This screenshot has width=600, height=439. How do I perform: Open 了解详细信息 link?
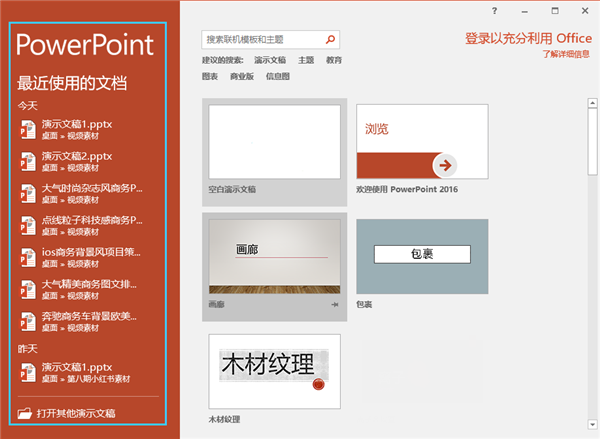pos(566,54)
